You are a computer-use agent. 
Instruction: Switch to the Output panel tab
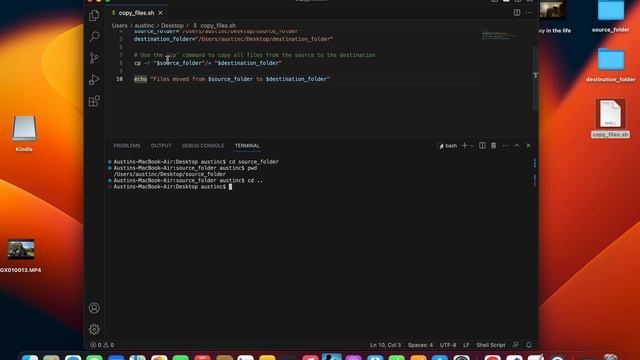tap(161, 146)
